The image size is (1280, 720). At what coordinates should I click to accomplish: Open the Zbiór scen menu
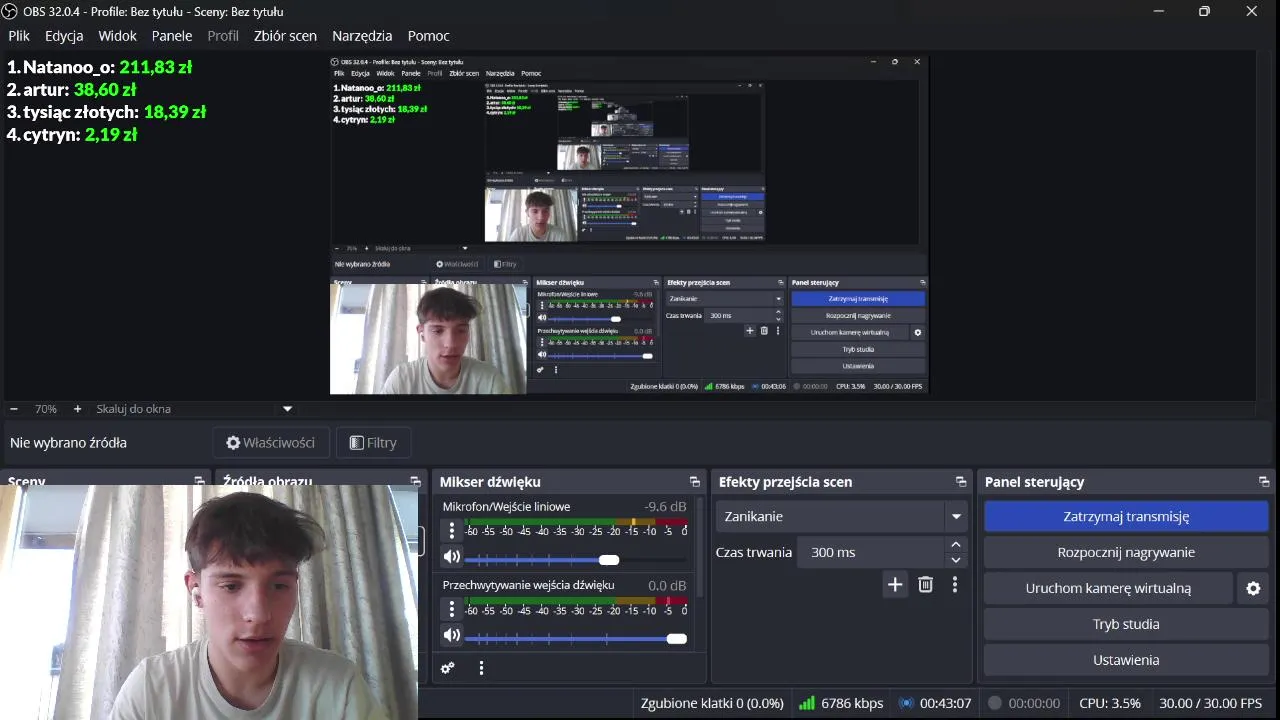pos(285,35)
